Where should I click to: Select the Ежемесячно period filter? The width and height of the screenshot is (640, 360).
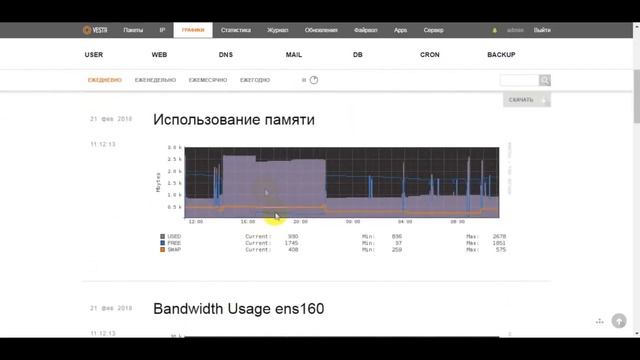(208, 80)
